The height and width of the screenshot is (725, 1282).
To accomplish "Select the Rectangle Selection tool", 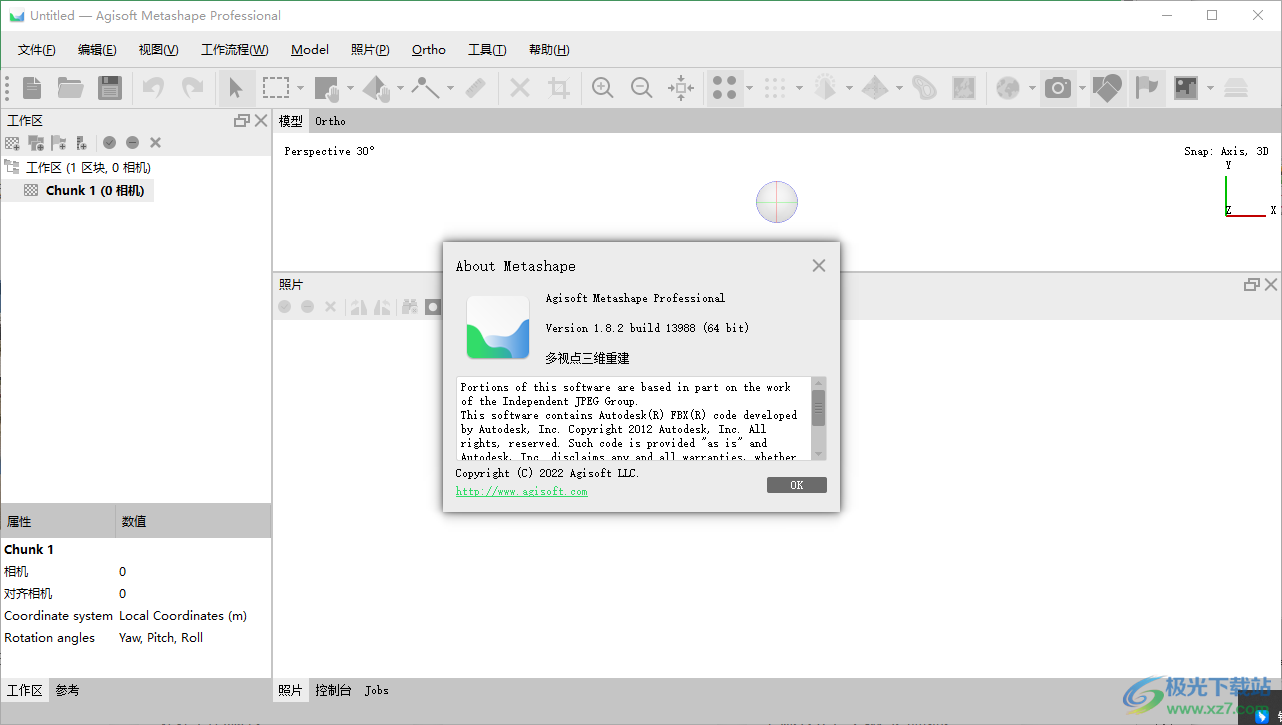I will (275, 88).
